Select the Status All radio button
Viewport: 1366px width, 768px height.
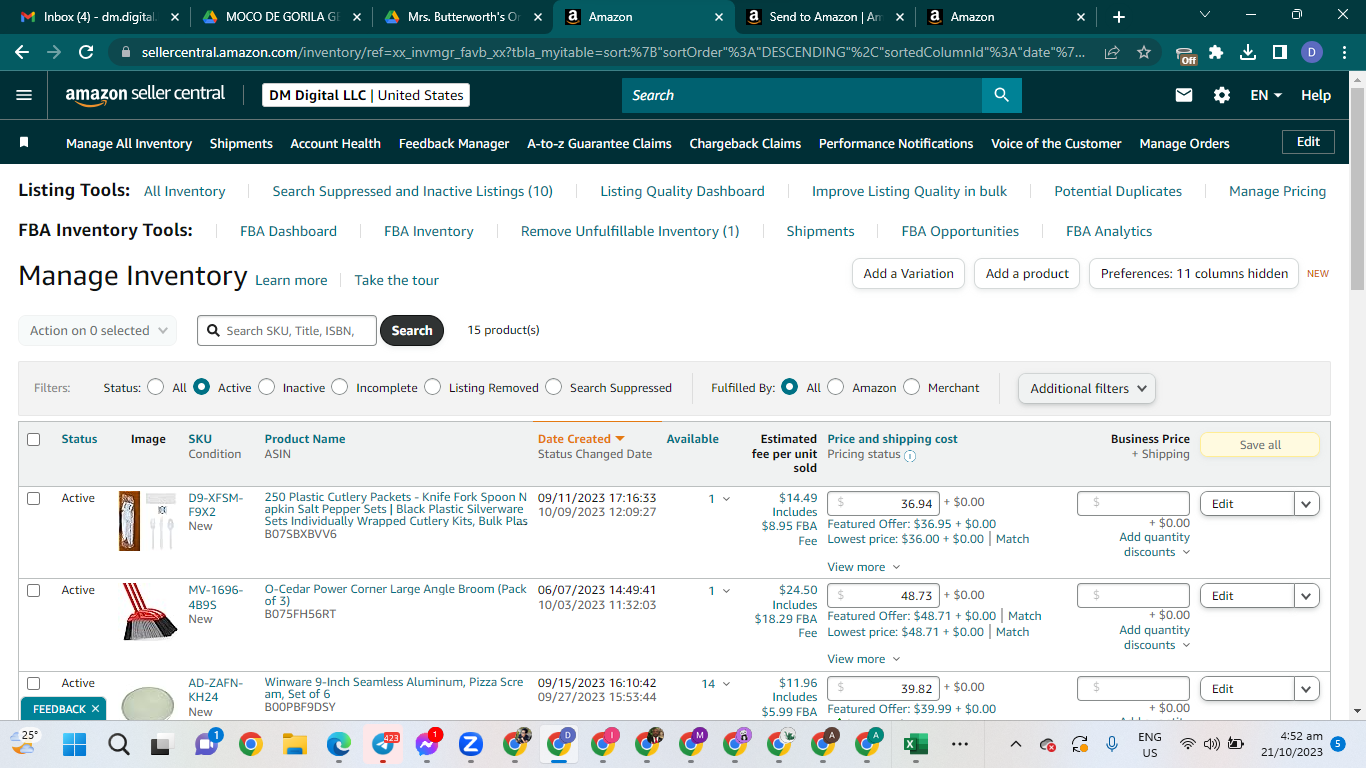tap(155, 387)
